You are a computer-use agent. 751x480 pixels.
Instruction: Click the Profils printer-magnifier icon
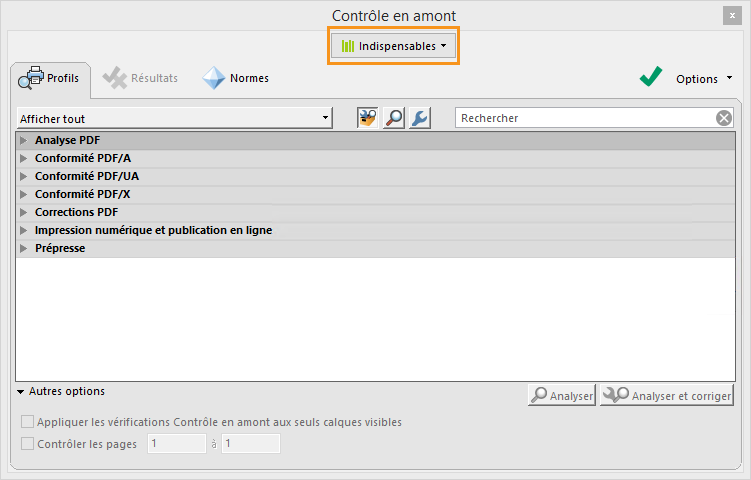(31, 78)
